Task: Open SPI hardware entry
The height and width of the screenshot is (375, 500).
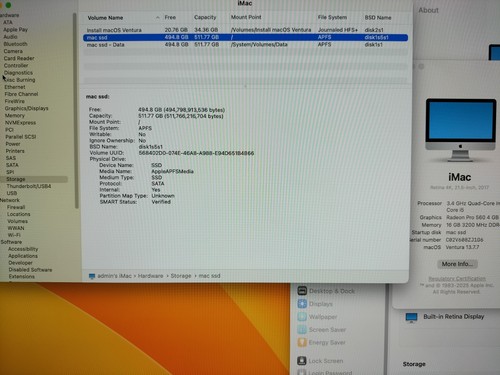Action: [10, 172]
